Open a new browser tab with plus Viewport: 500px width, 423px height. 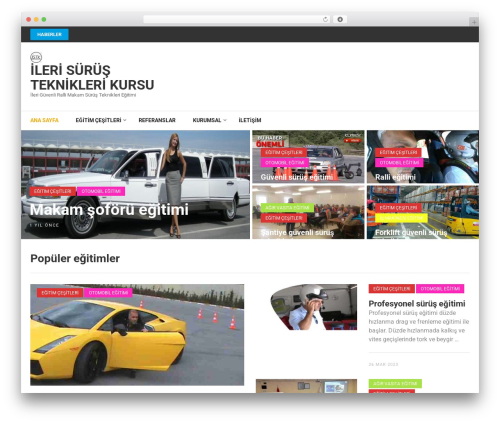[x=474, y=22]
